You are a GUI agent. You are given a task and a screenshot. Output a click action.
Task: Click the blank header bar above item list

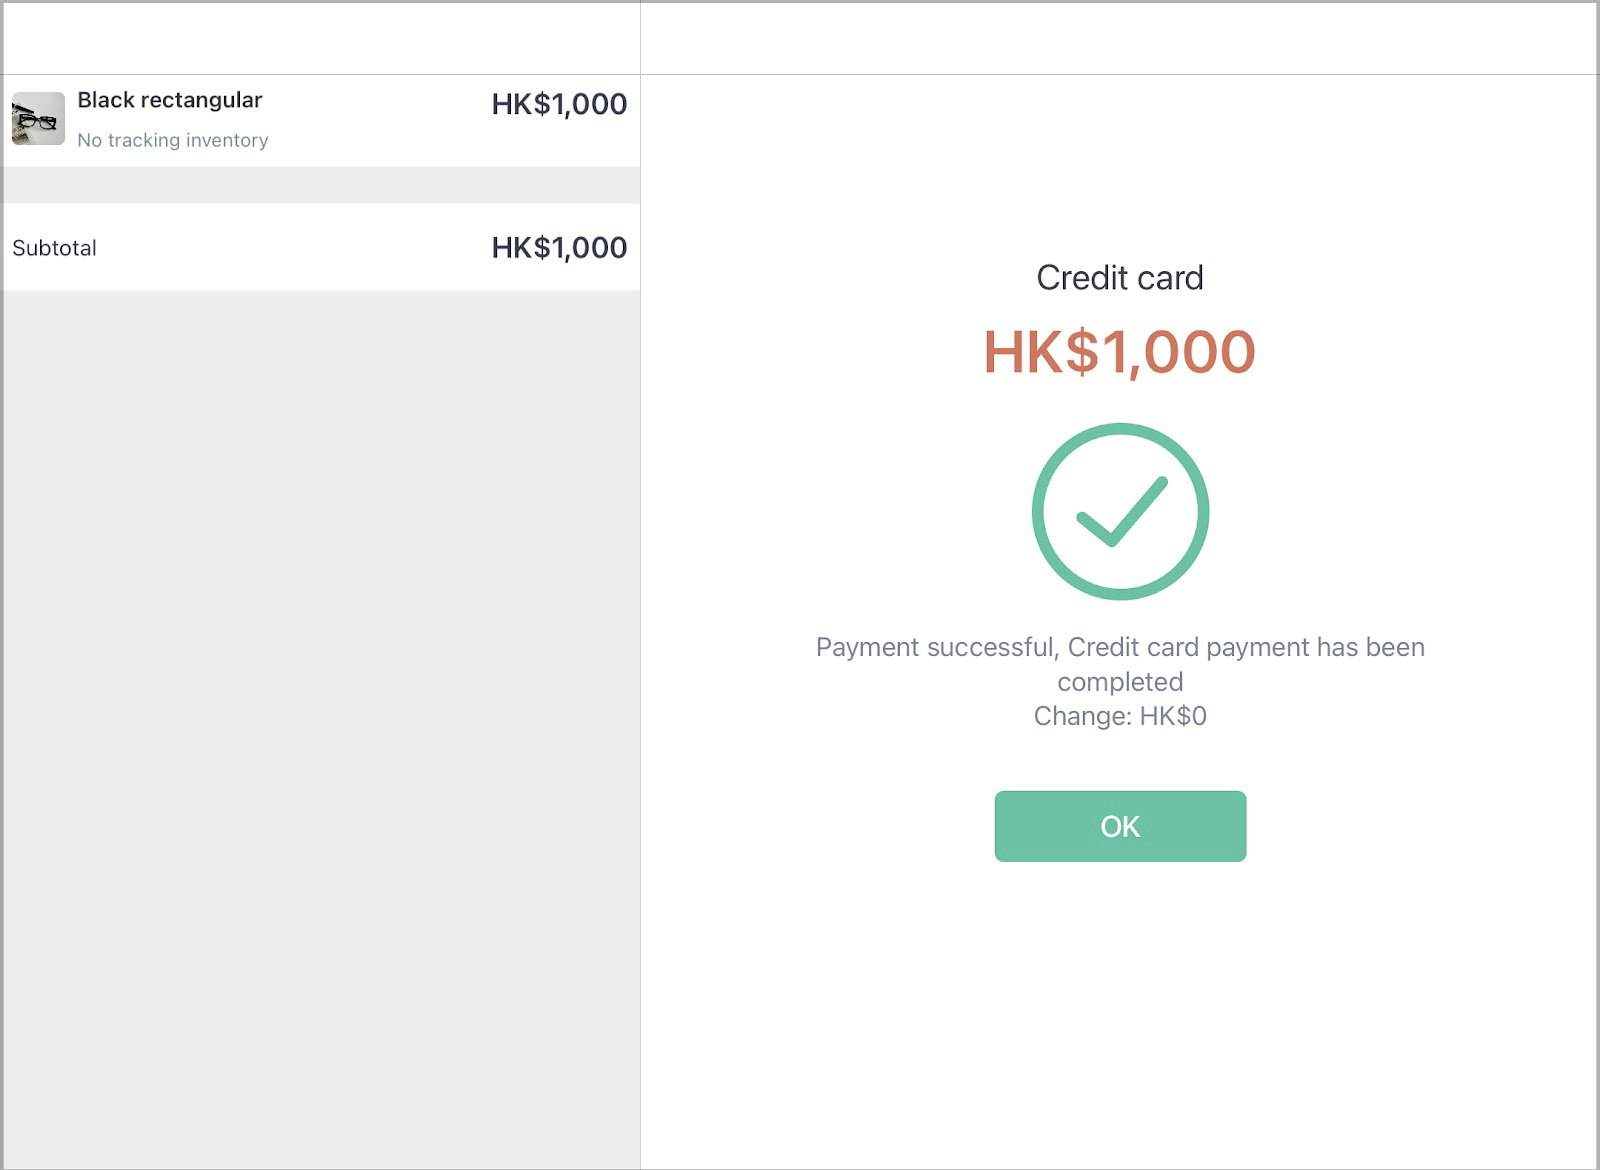click(321, 39)
